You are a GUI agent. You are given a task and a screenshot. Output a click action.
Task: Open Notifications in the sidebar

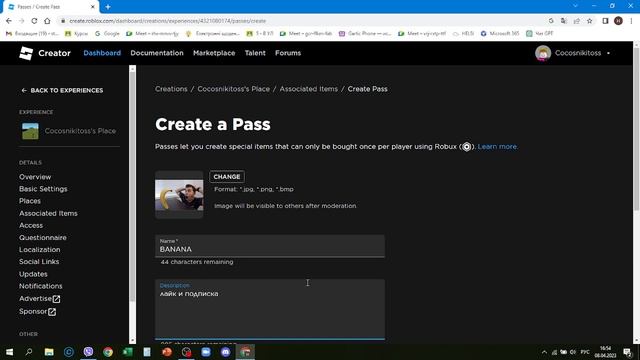[x=40, y=286]
